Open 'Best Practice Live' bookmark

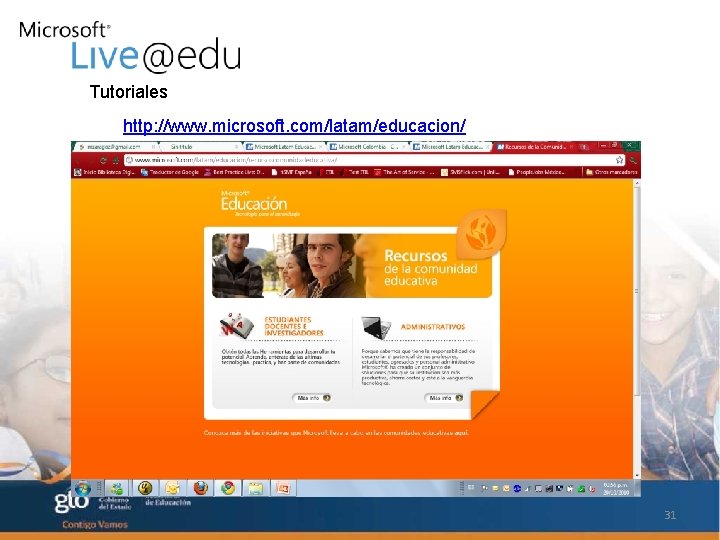click(234, 172)
